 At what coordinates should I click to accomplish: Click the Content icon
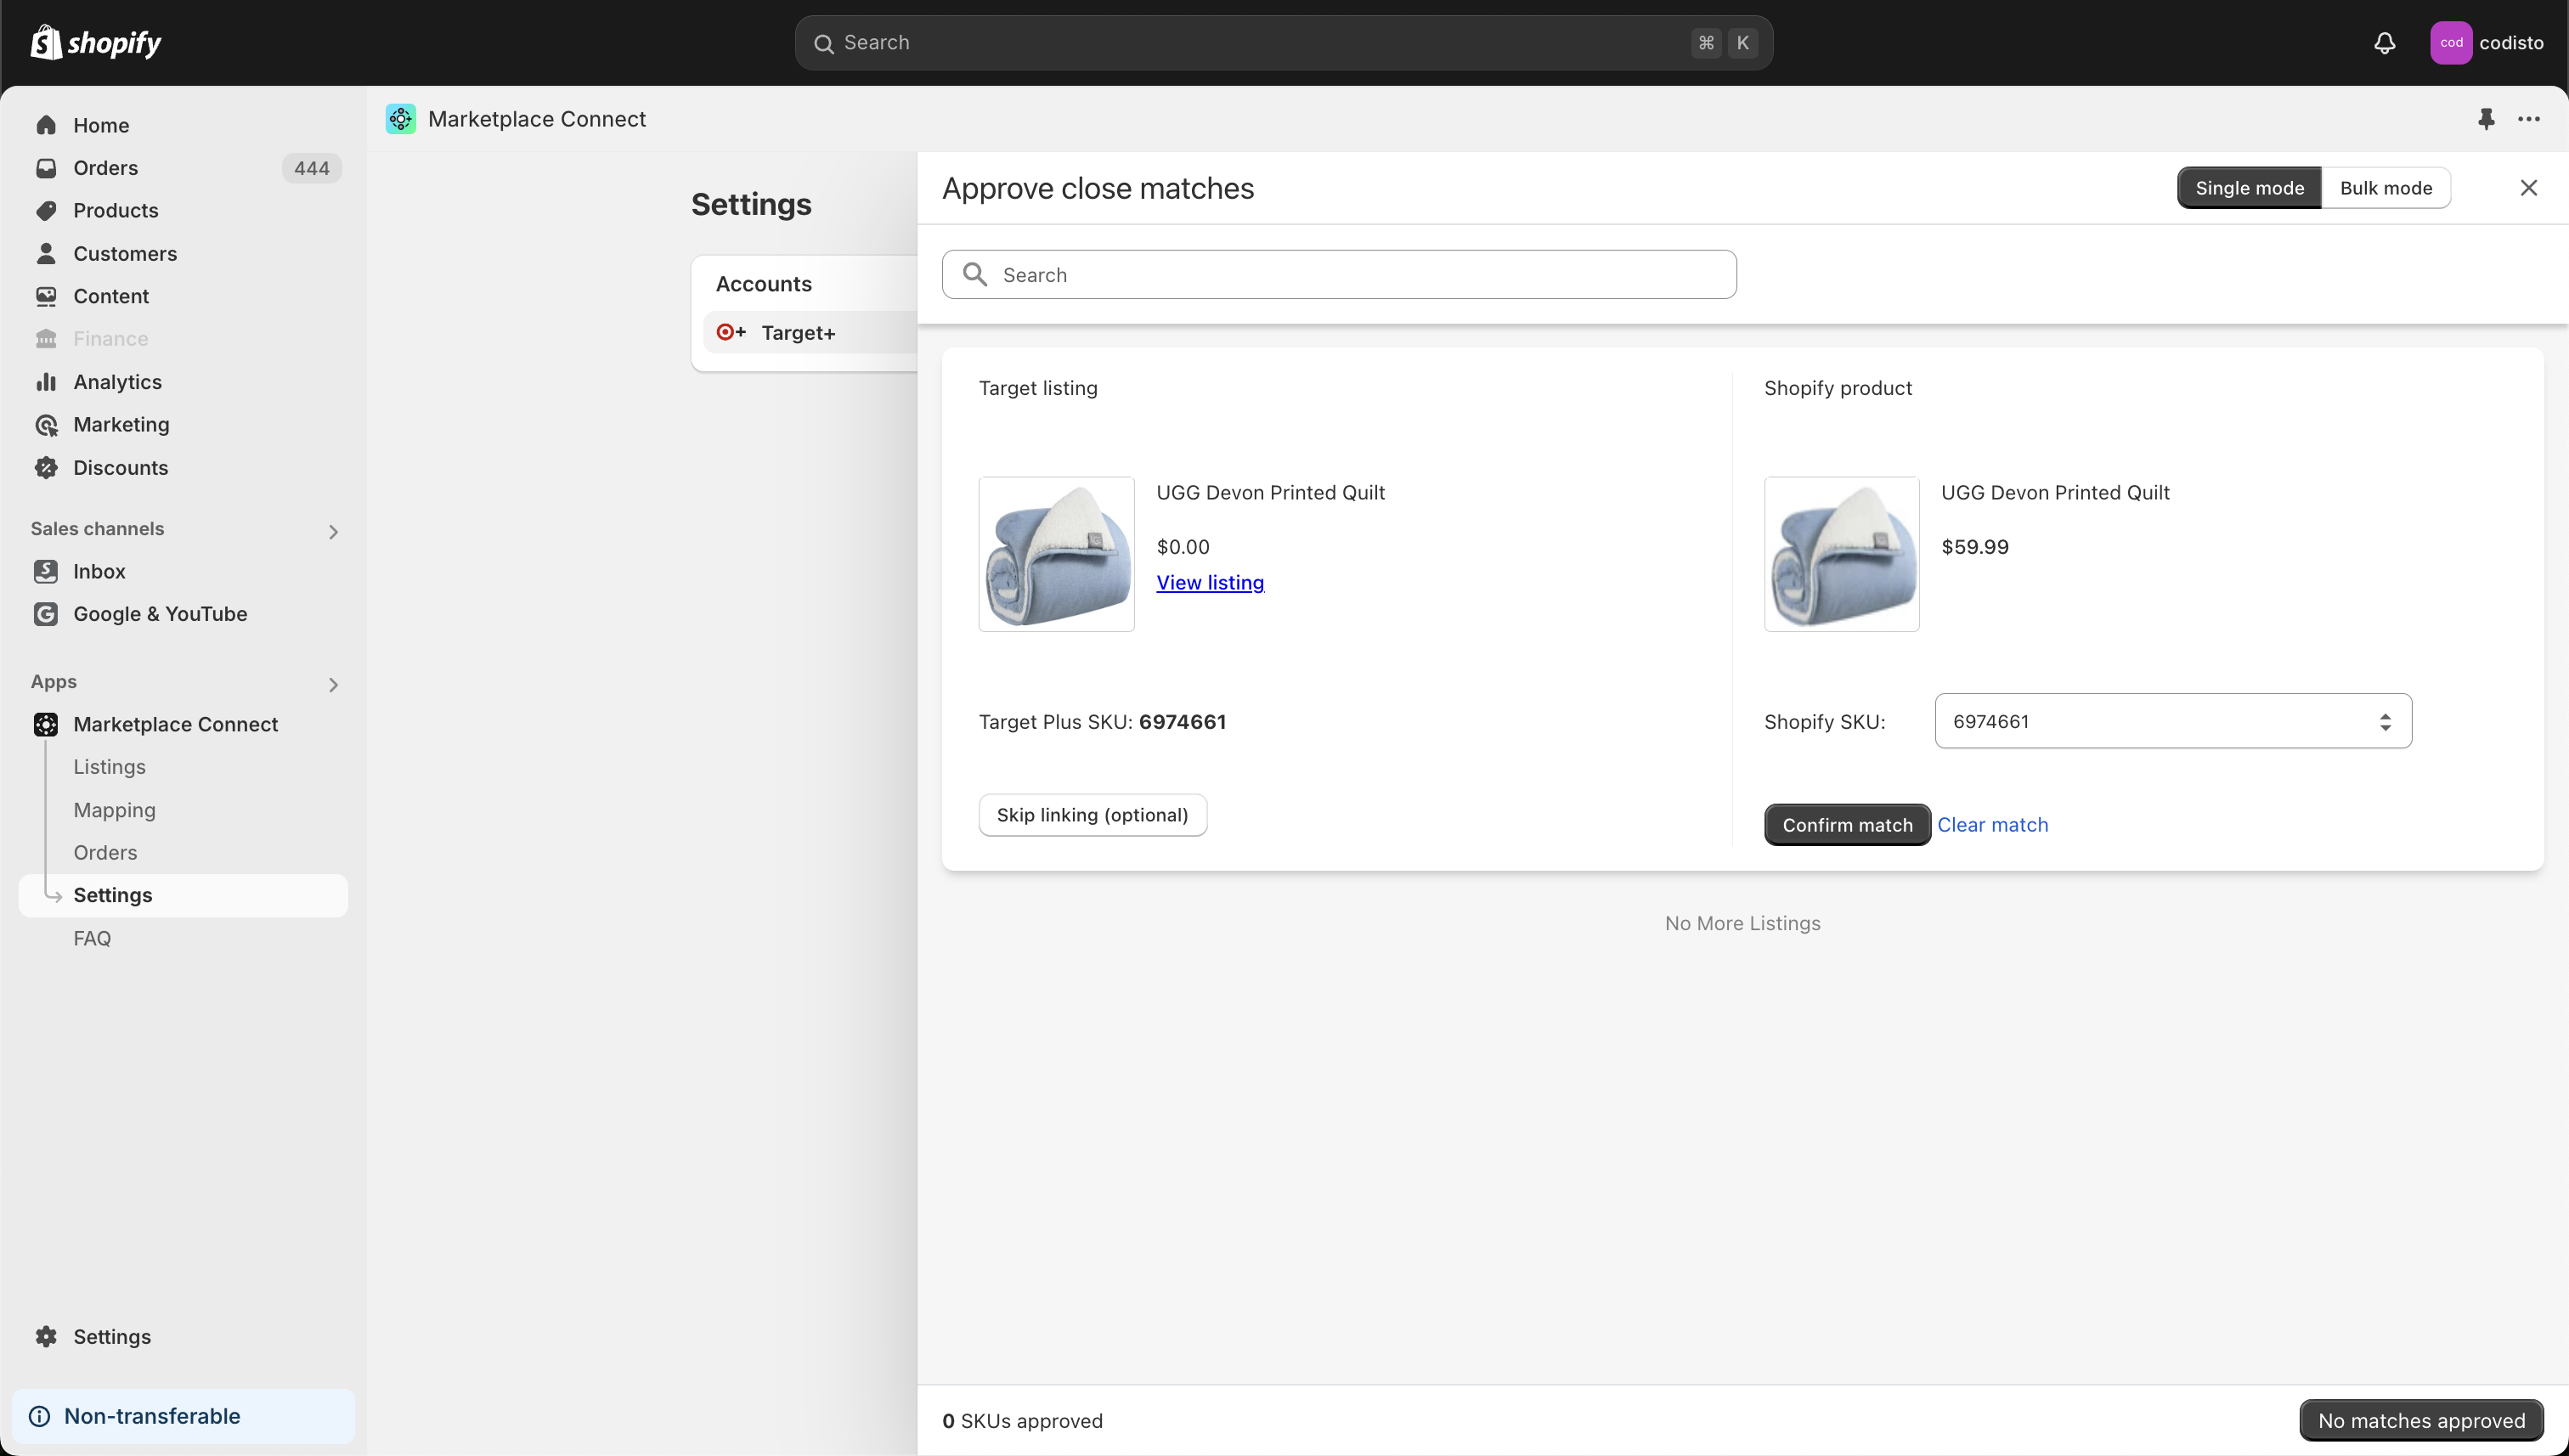click(46, 296)
